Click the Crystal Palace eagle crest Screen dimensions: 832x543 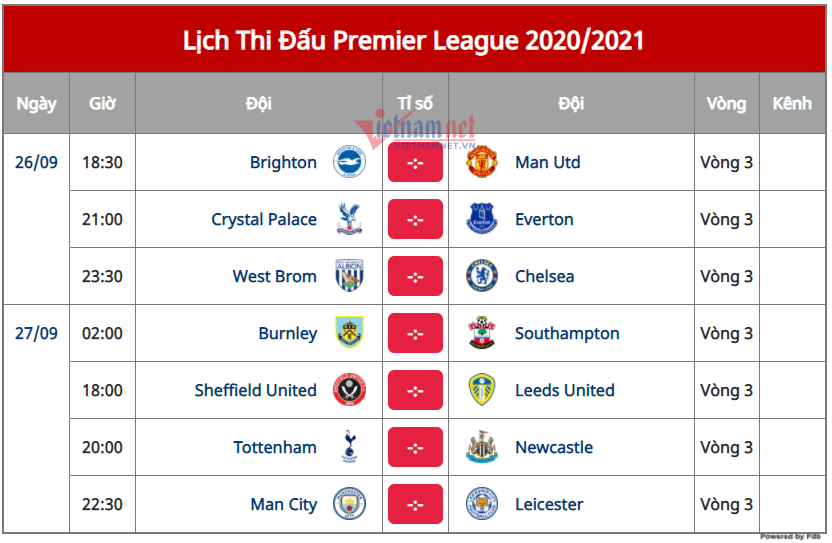coord(349,220)
